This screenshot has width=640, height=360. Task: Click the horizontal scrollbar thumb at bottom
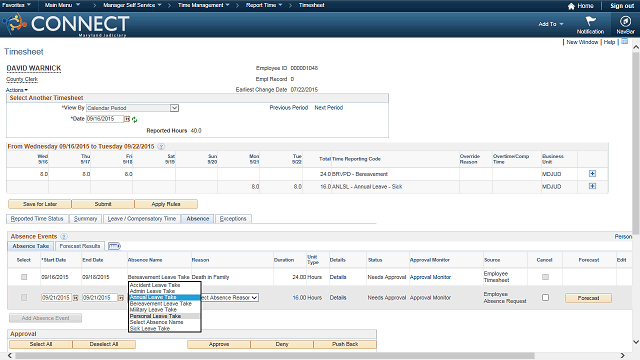point(275,356)
